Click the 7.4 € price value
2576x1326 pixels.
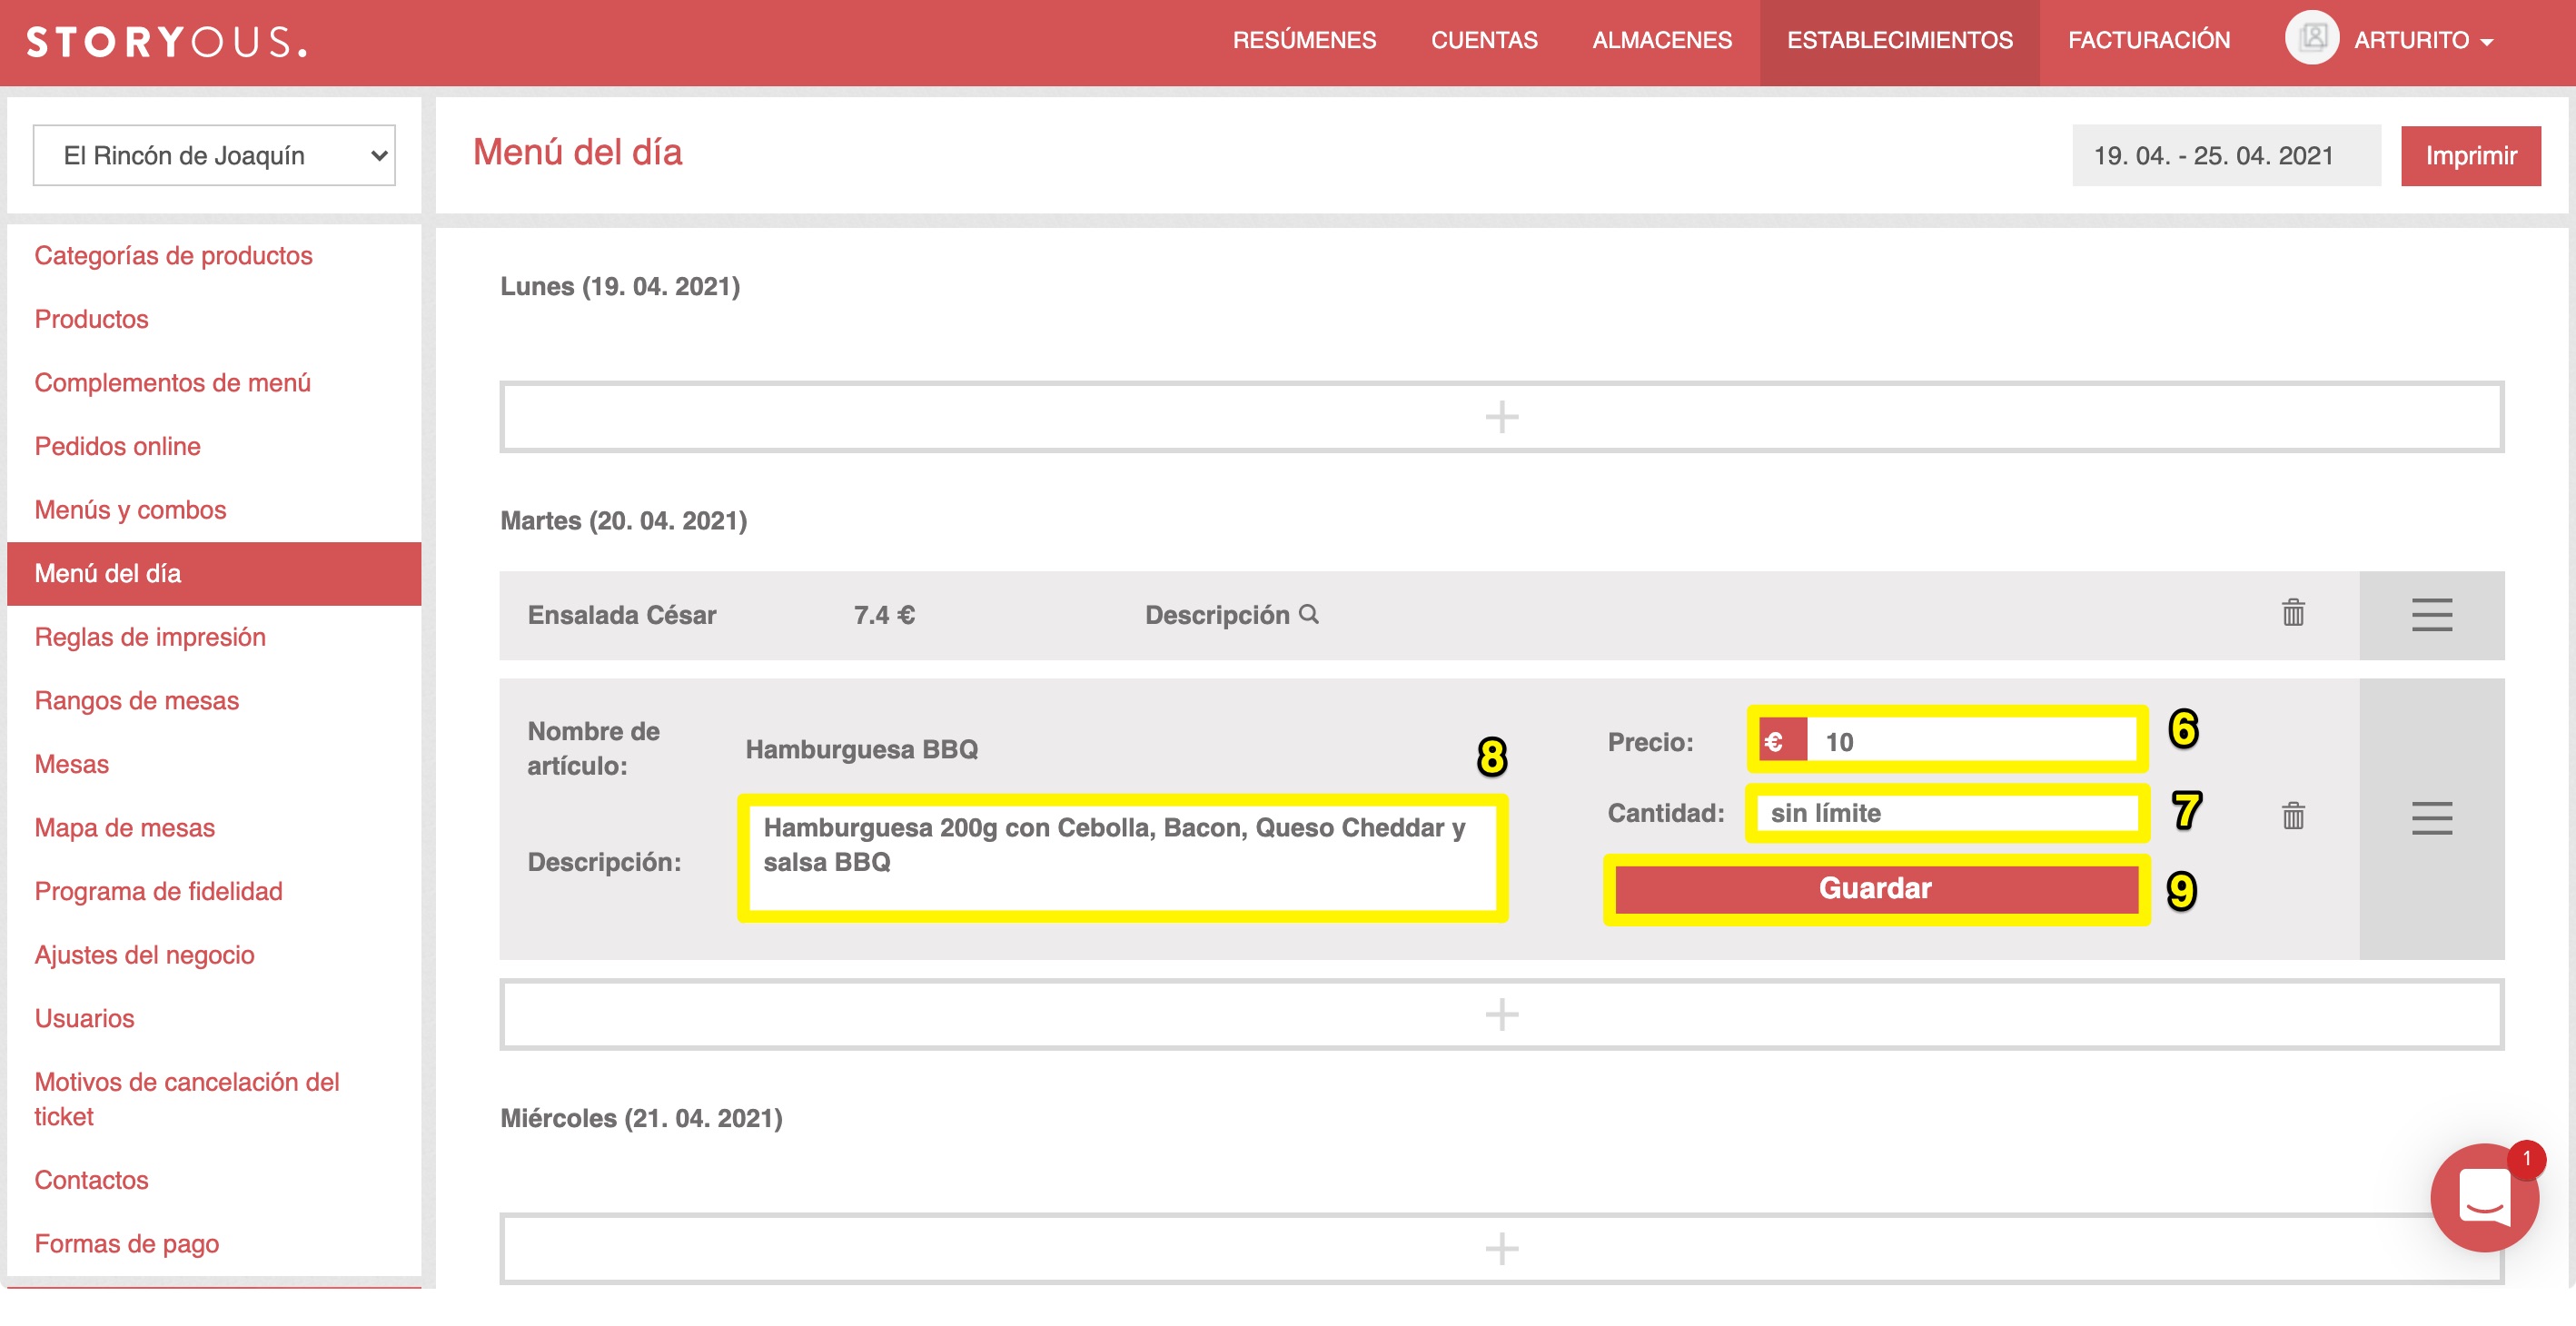click(884, 615)
